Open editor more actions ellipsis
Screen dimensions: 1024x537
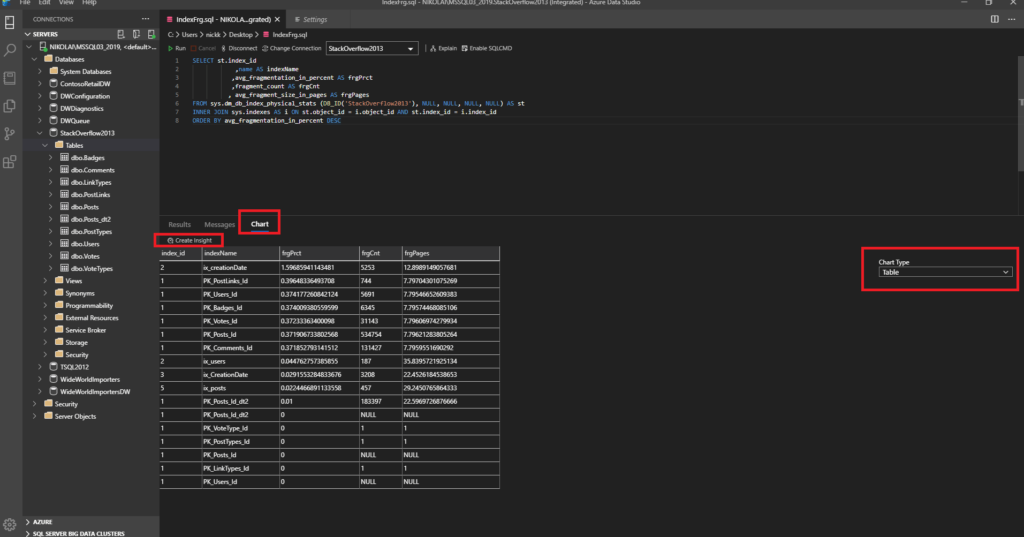tap(1011, 19)
